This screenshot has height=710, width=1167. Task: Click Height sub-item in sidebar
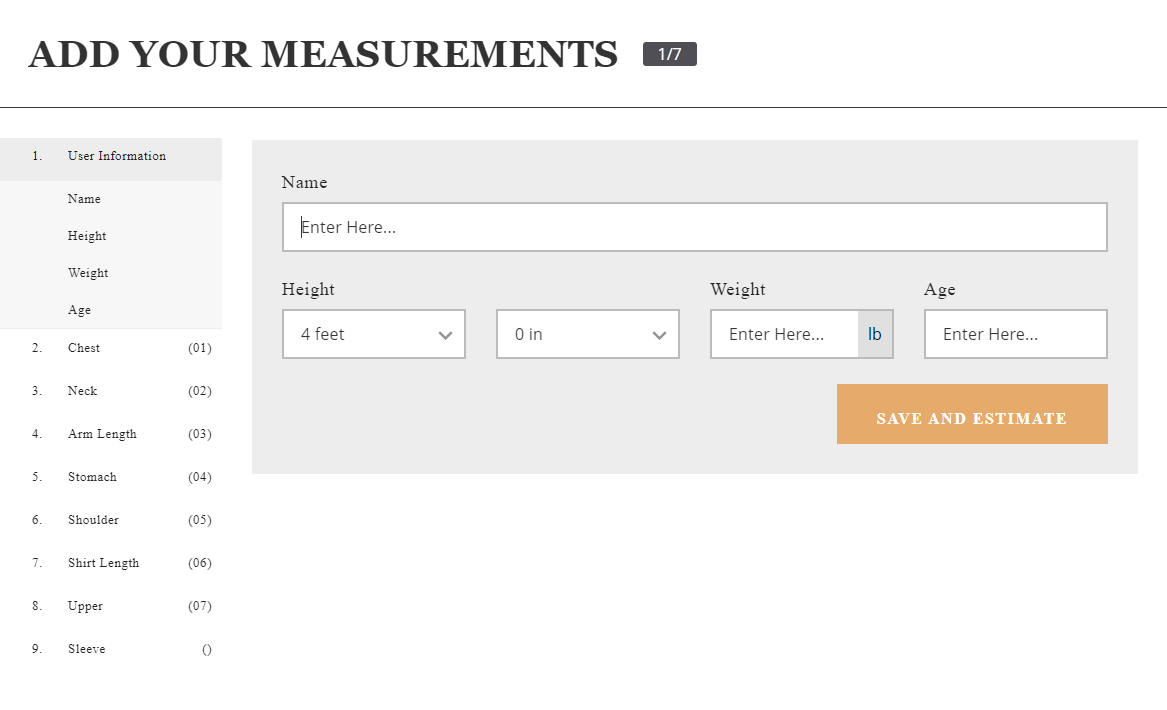pos(87,236)
